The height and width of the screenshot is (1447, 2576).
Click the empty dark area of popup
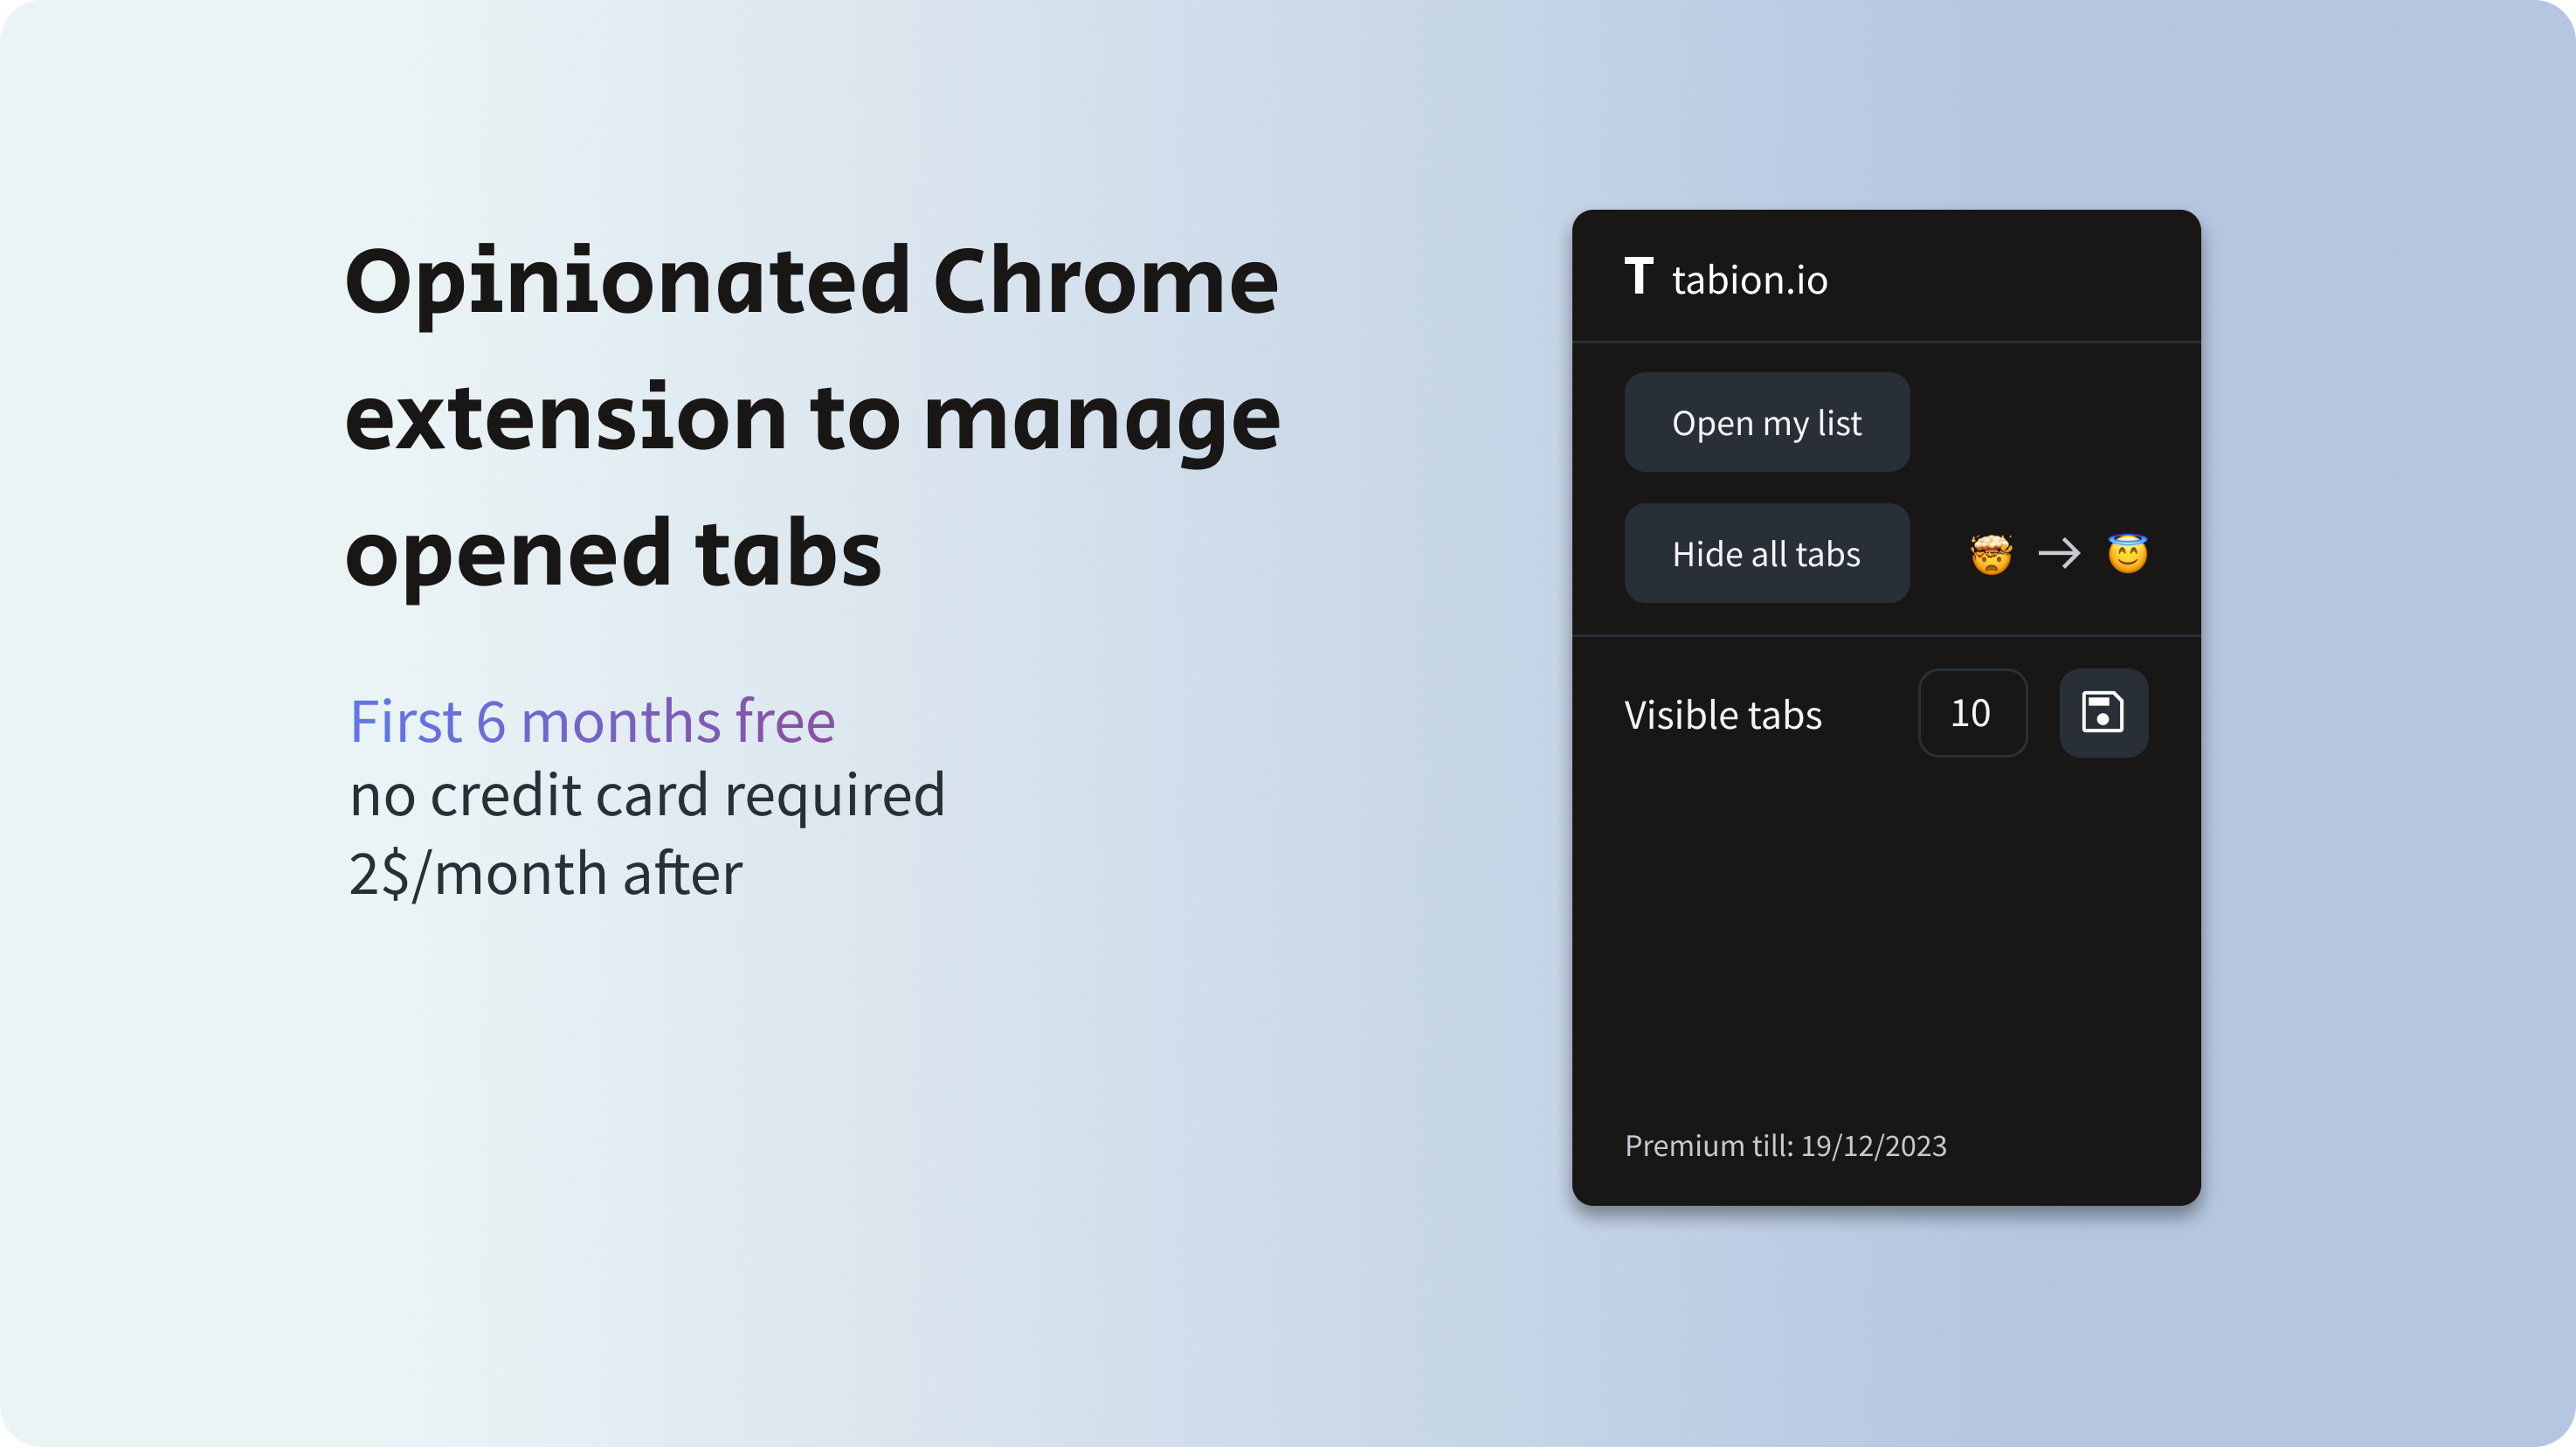click(1886, 940)
